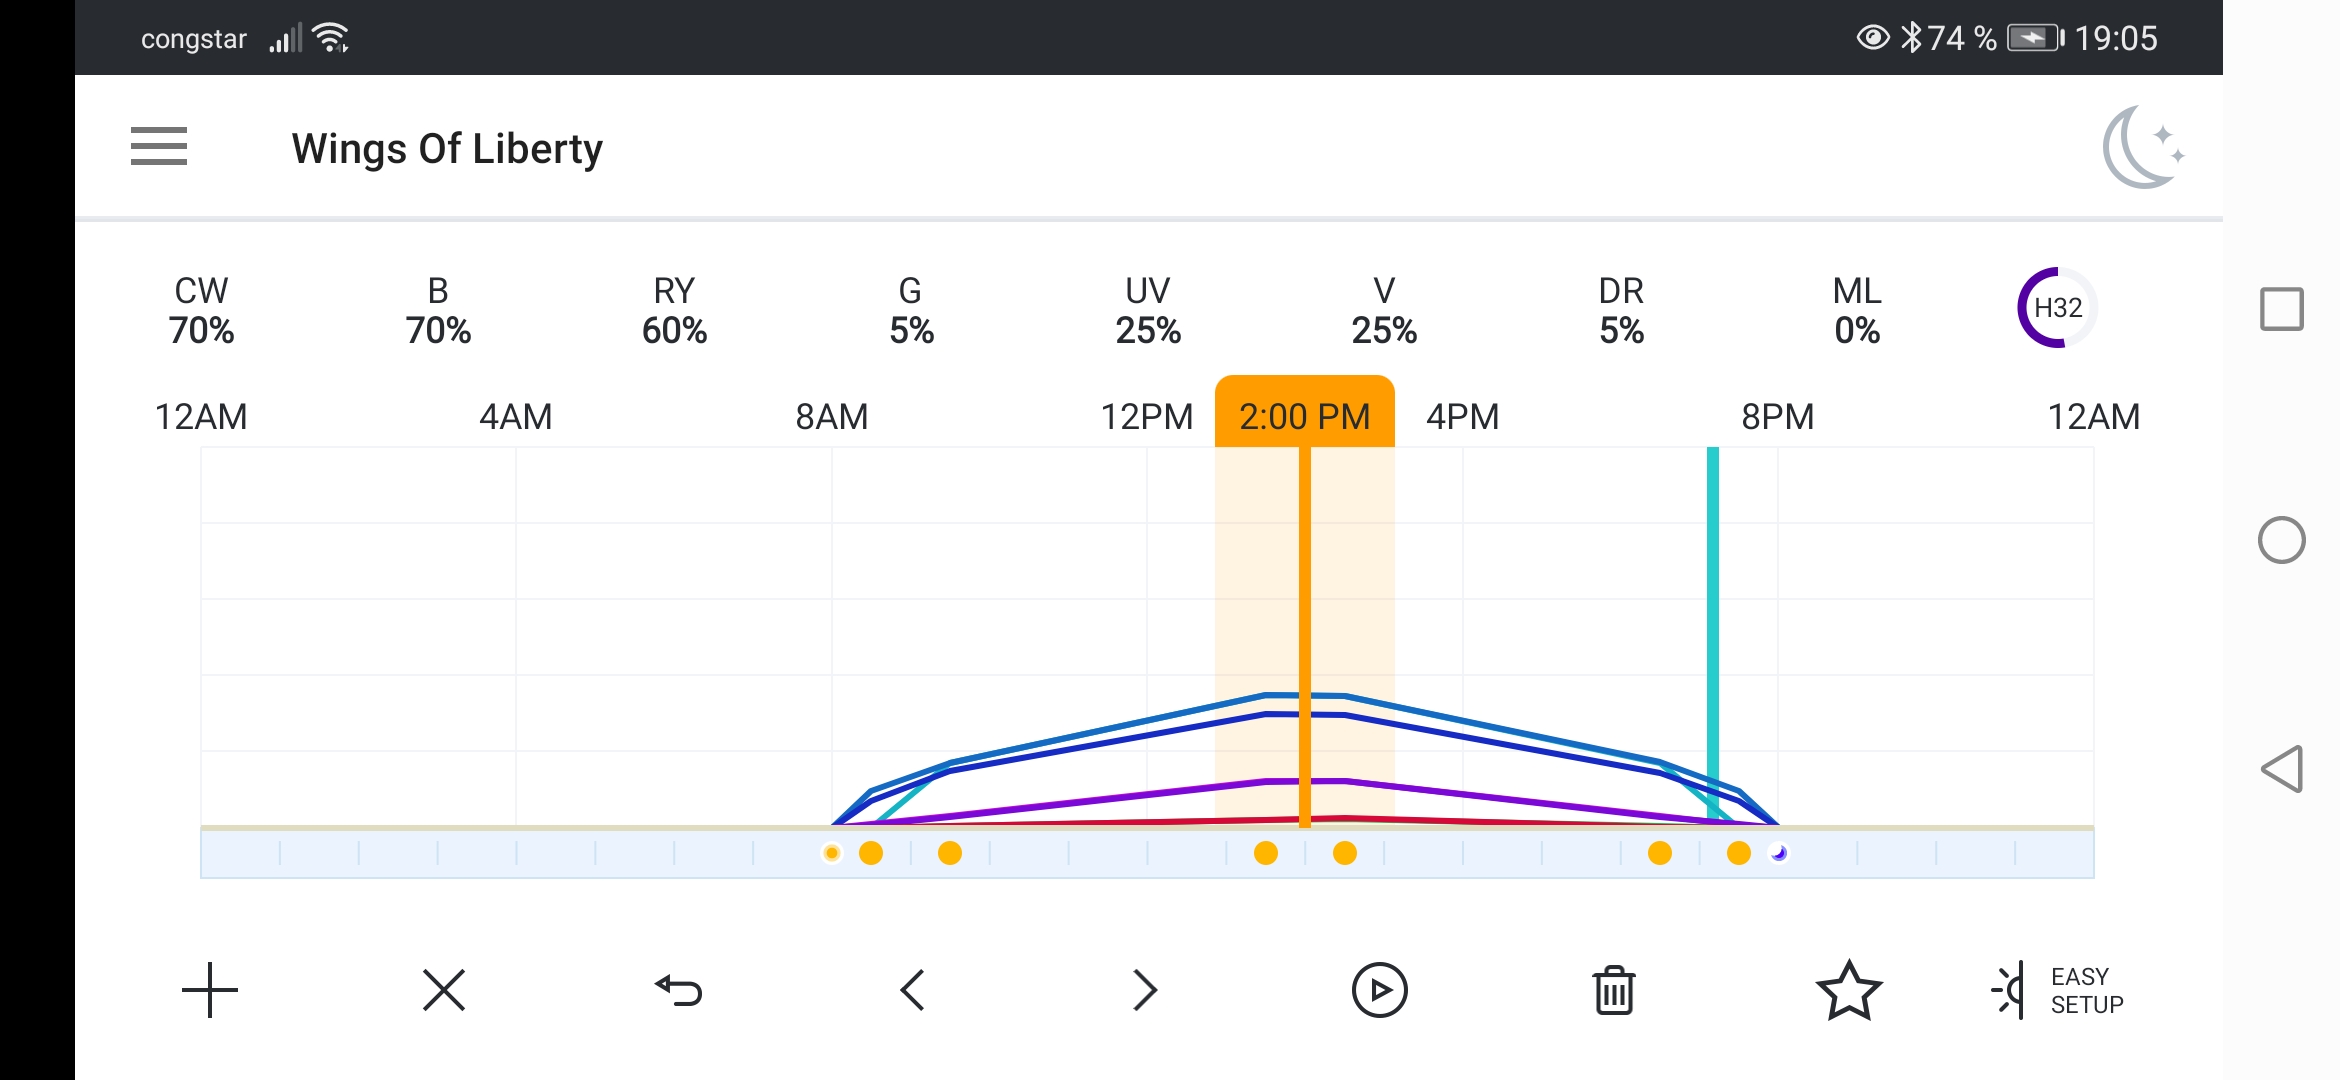Tap the undo arrow icon
The width and height of the screenshot is (2340, 1080).
[679, 990]
